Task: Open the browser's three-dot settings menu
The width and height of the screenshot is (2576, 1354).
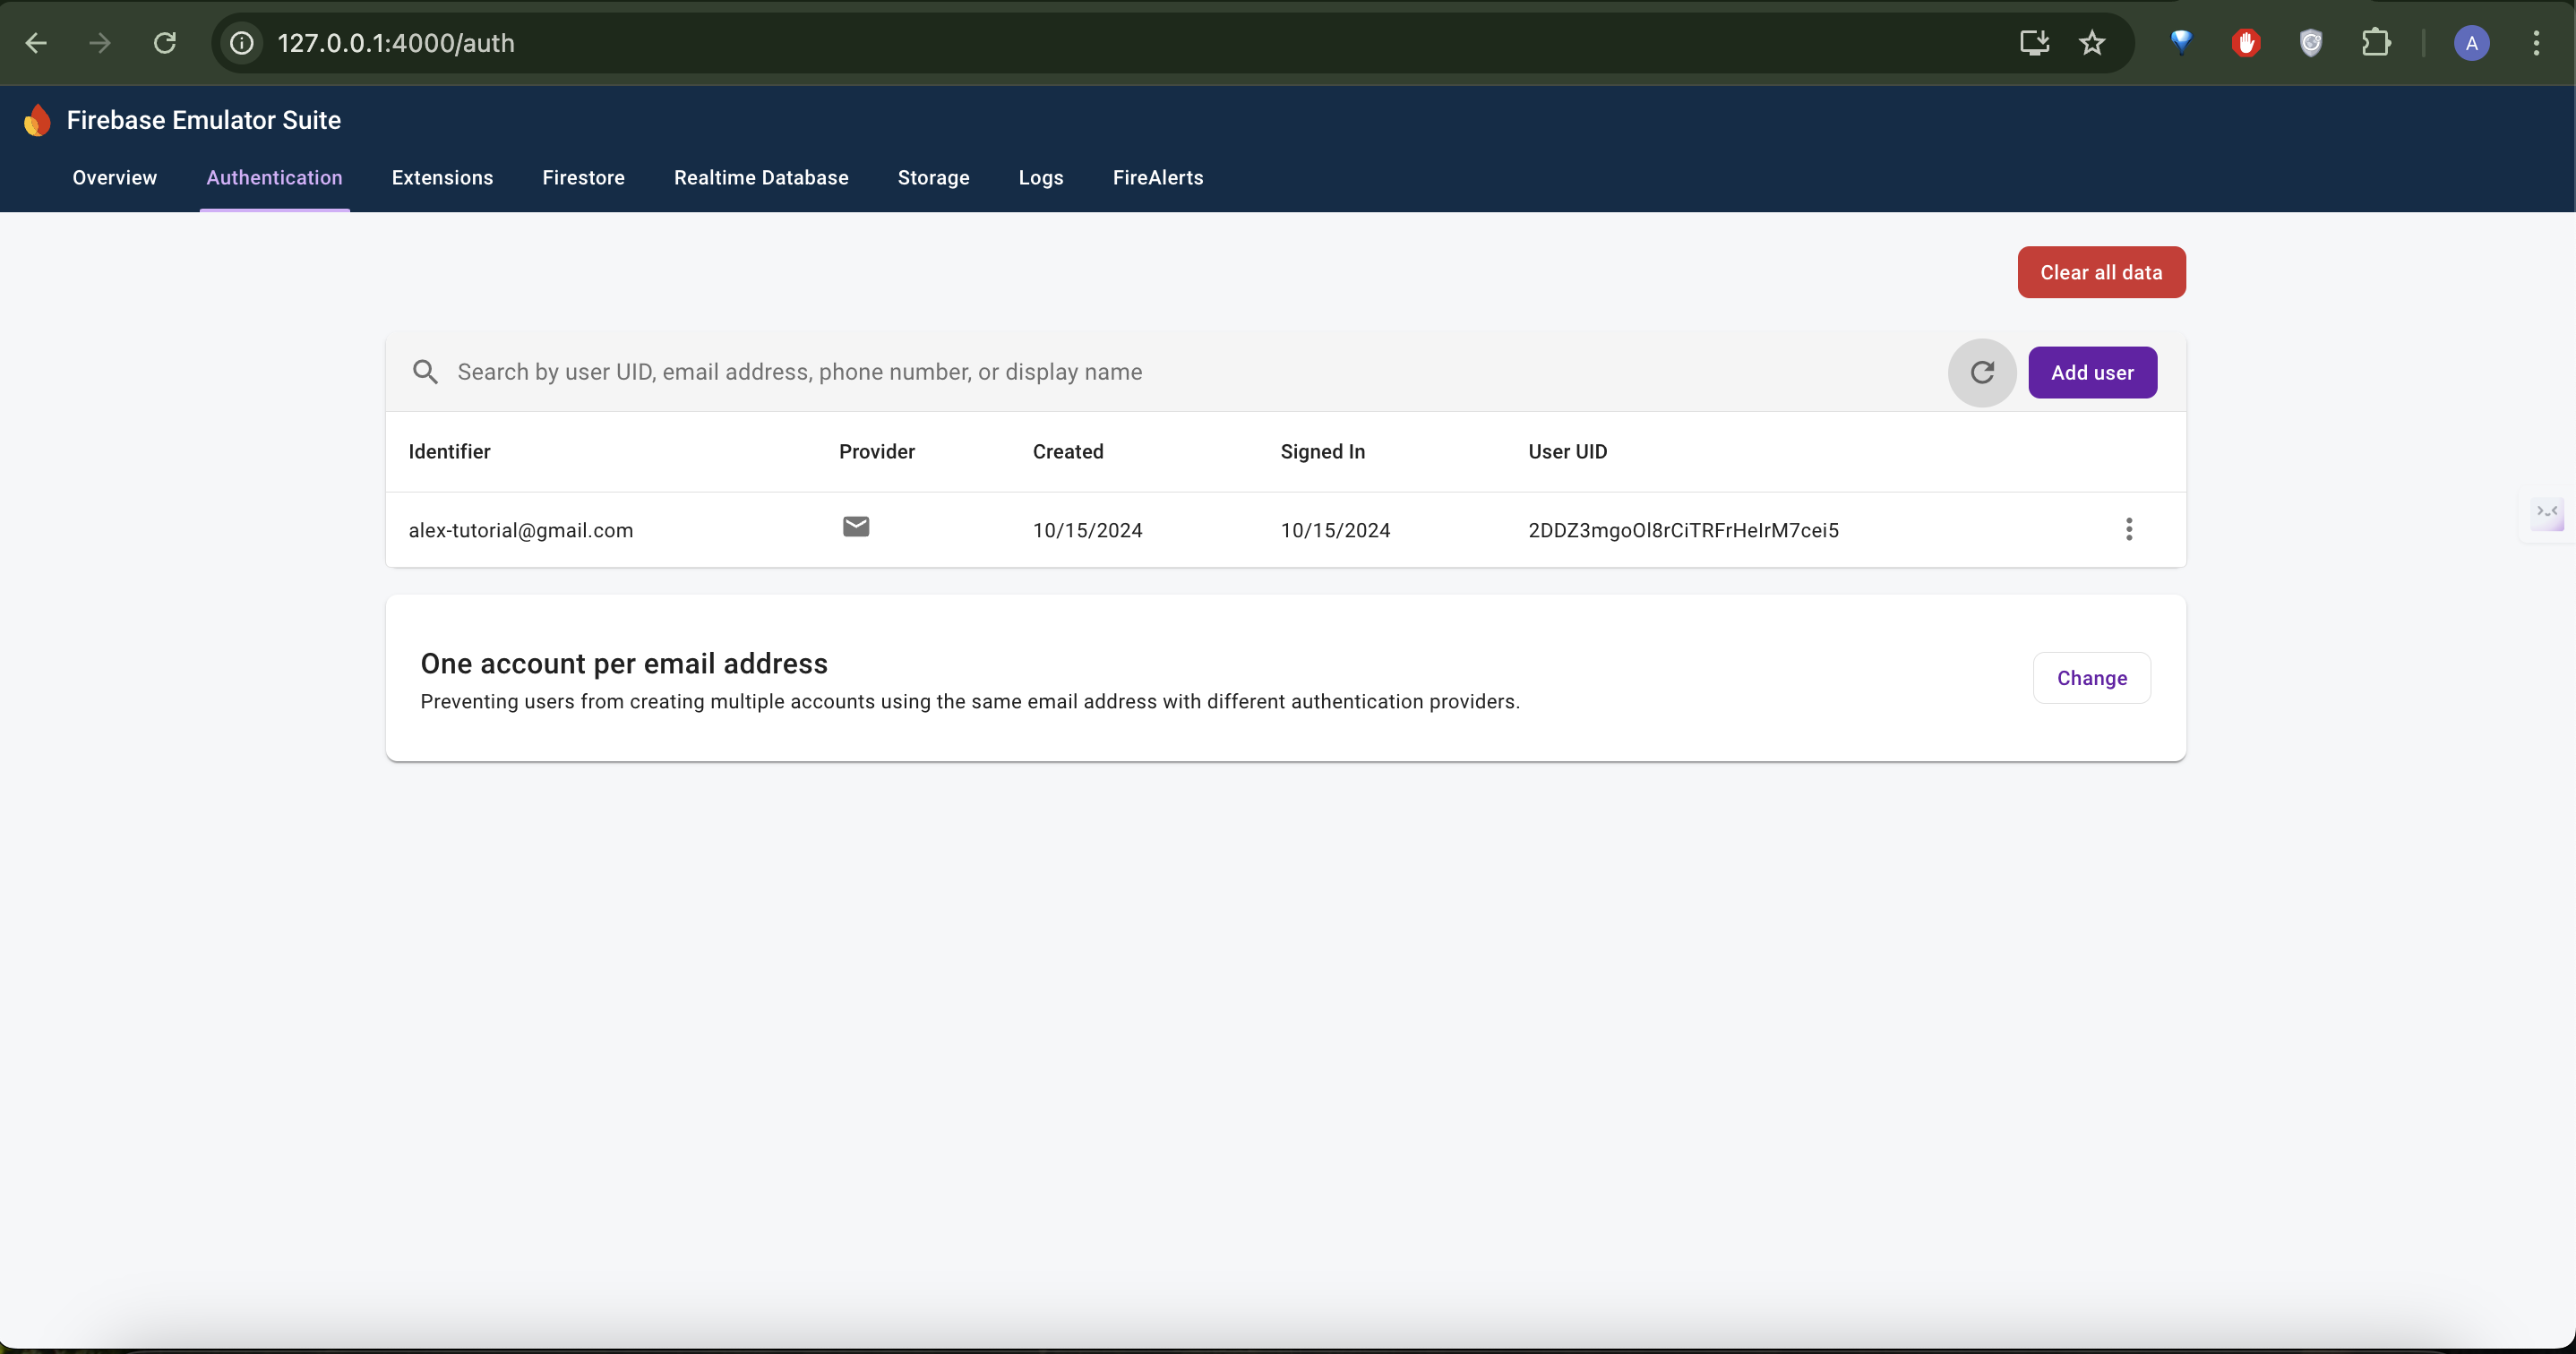Action: (2537, 42)
